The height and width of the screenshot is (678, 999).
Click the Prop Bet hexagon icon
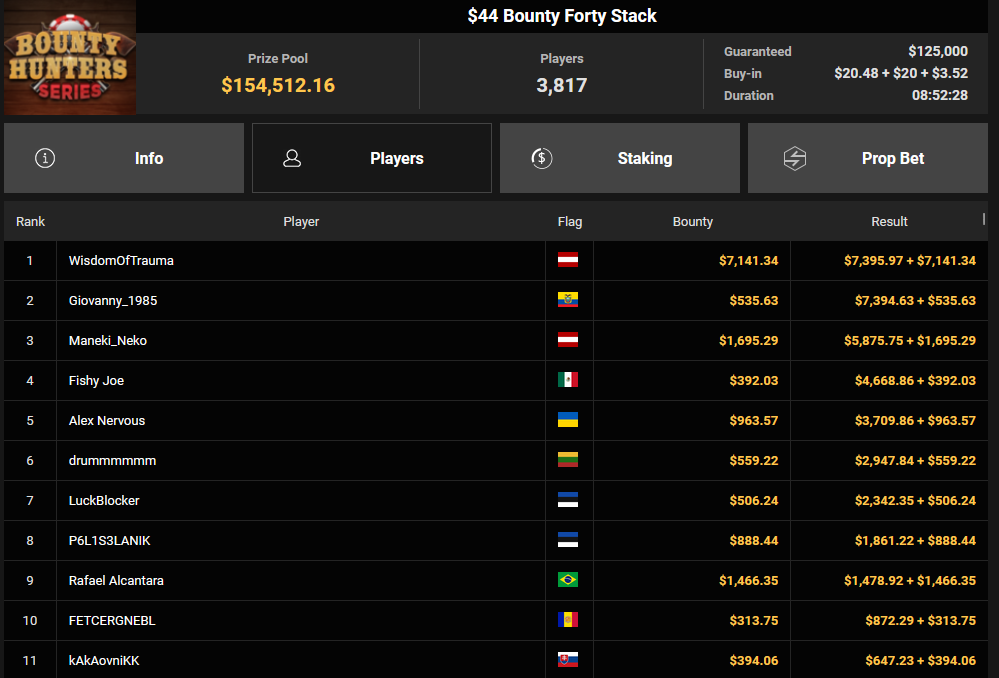coord(794,158)
